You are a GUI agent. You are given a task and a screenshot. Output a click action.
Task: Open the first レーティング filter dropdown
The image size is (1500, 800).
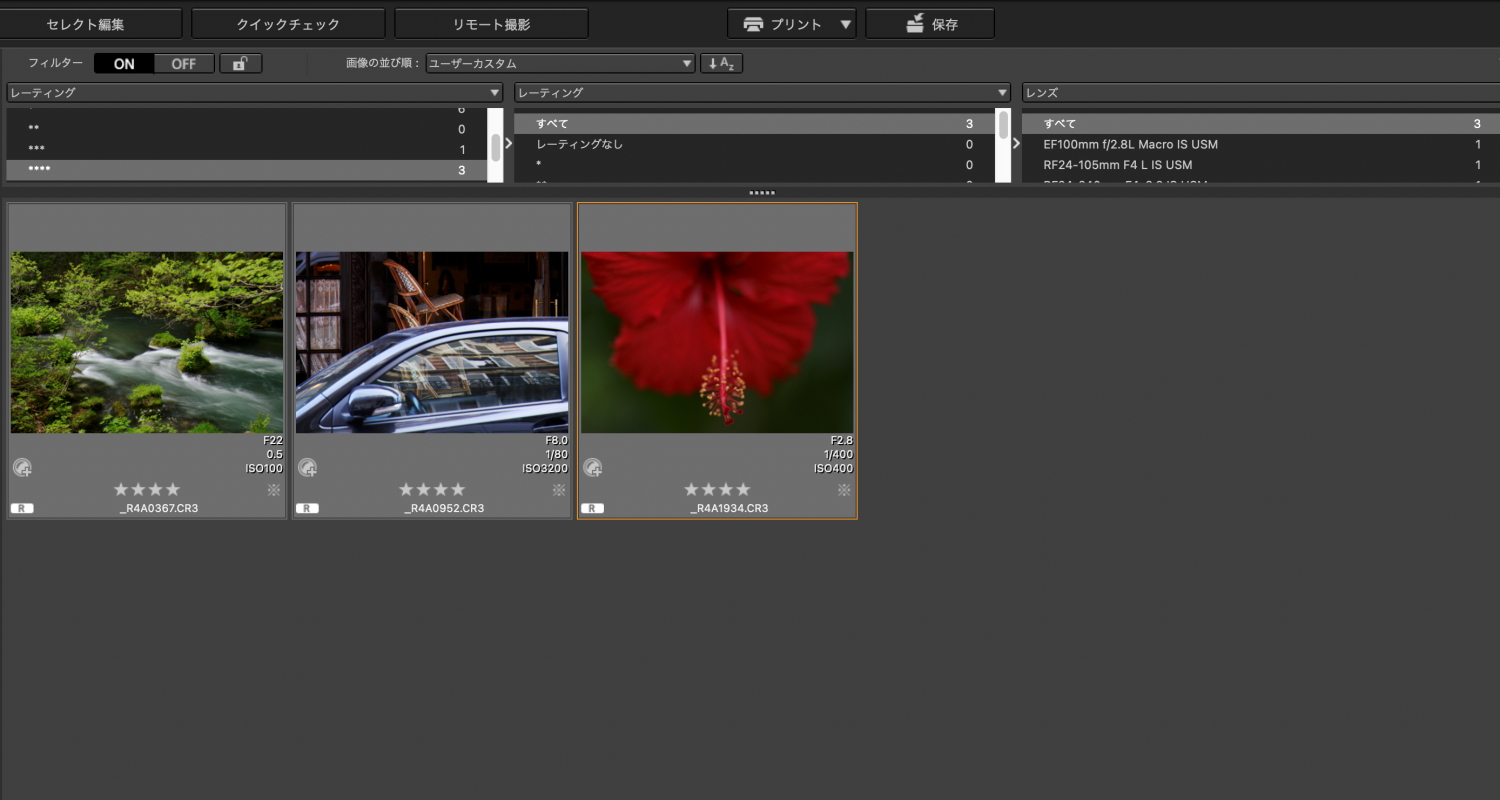[x=255, y=93]
